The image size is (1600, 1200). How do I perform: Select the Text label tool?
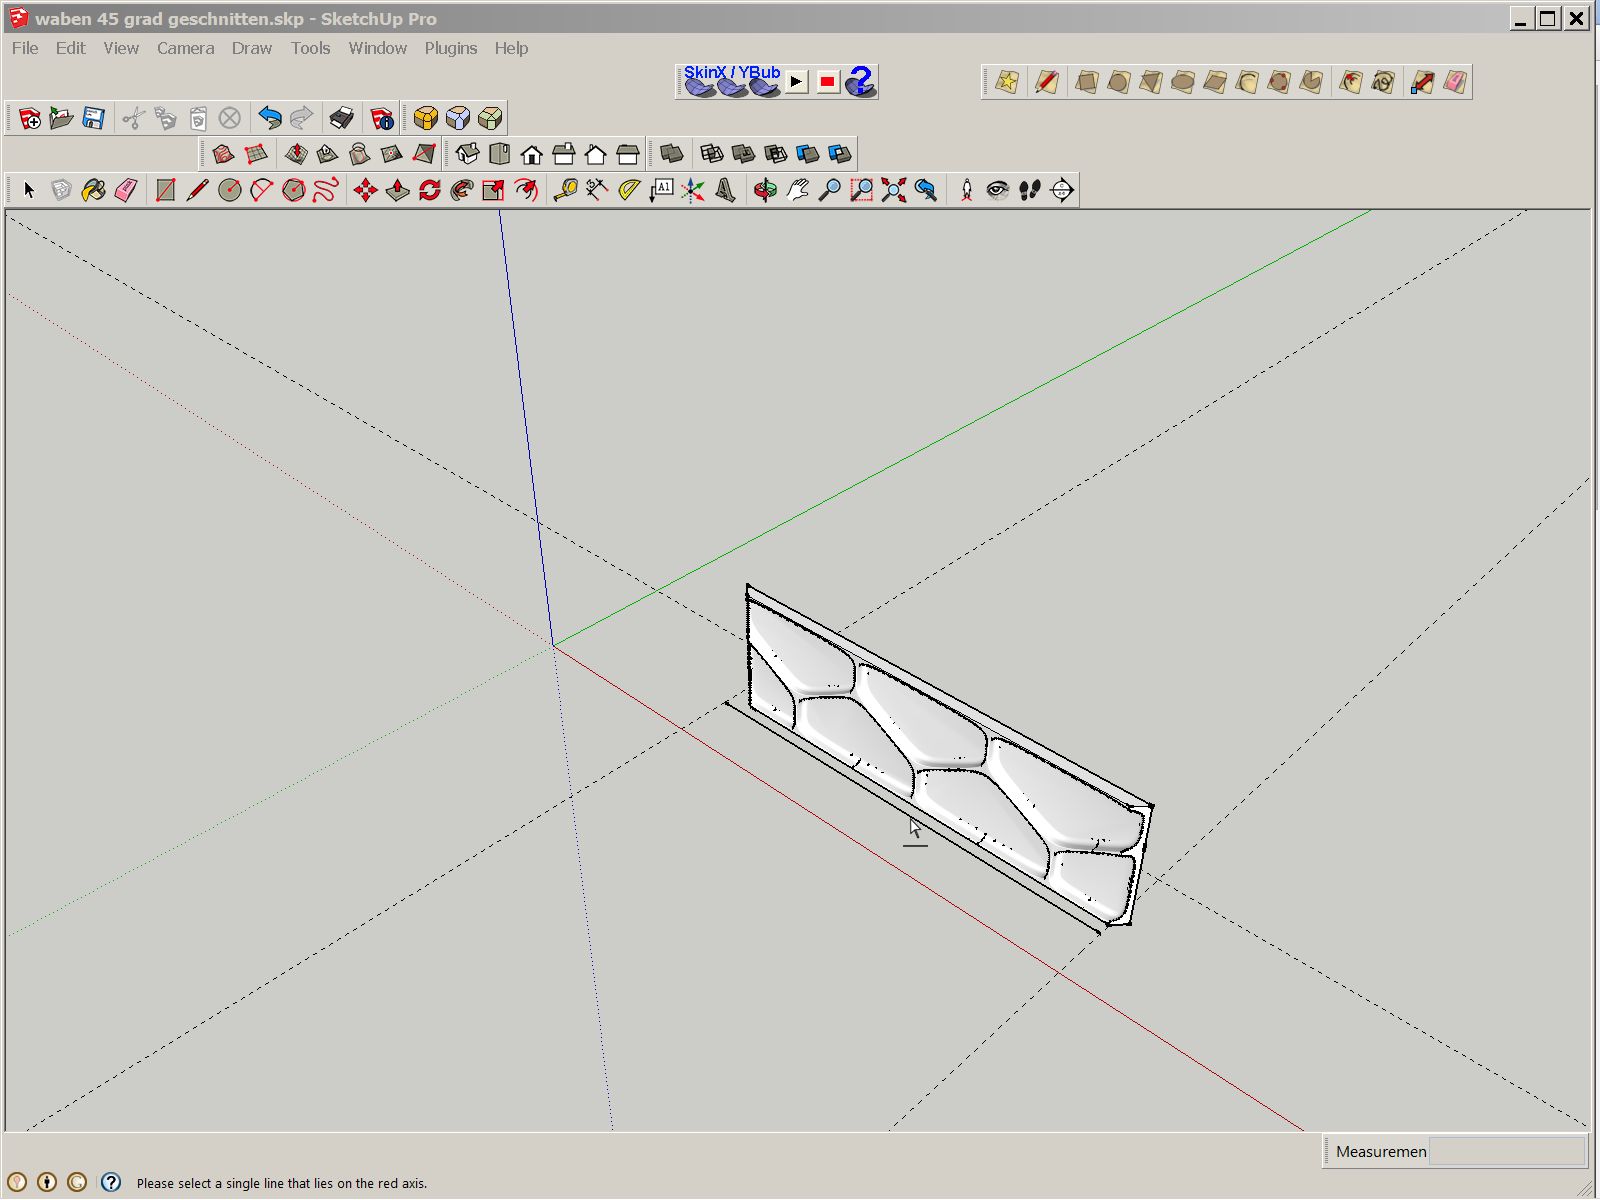[661, 190]
